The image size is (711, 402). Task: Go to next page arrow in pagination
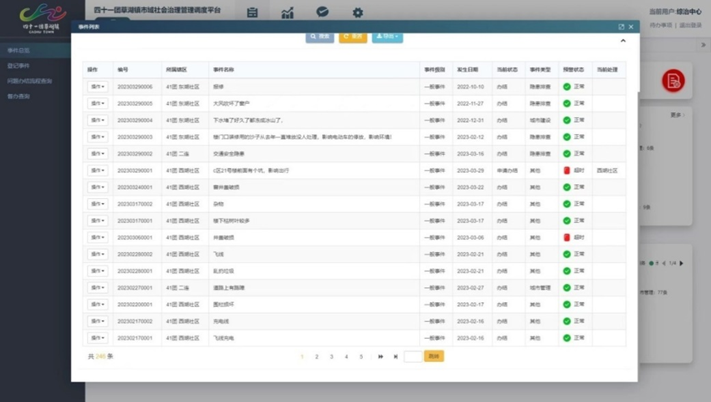380,357
